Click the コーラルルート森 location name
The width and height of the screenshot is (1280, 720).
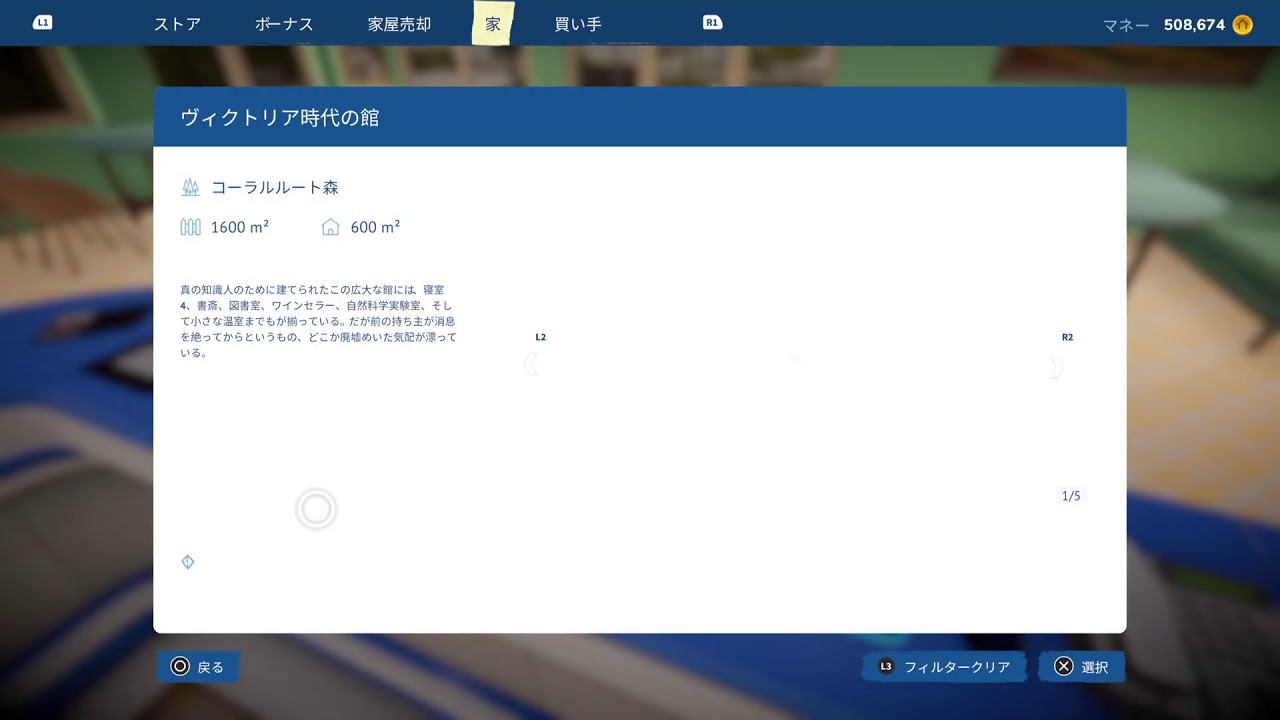[x=275, y=187]
